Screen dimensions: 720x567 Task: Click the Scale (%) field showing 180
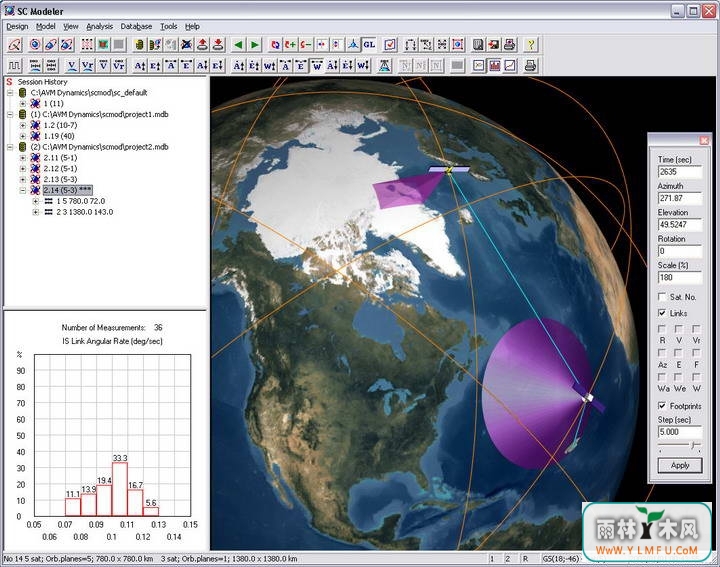coord(680,277)
